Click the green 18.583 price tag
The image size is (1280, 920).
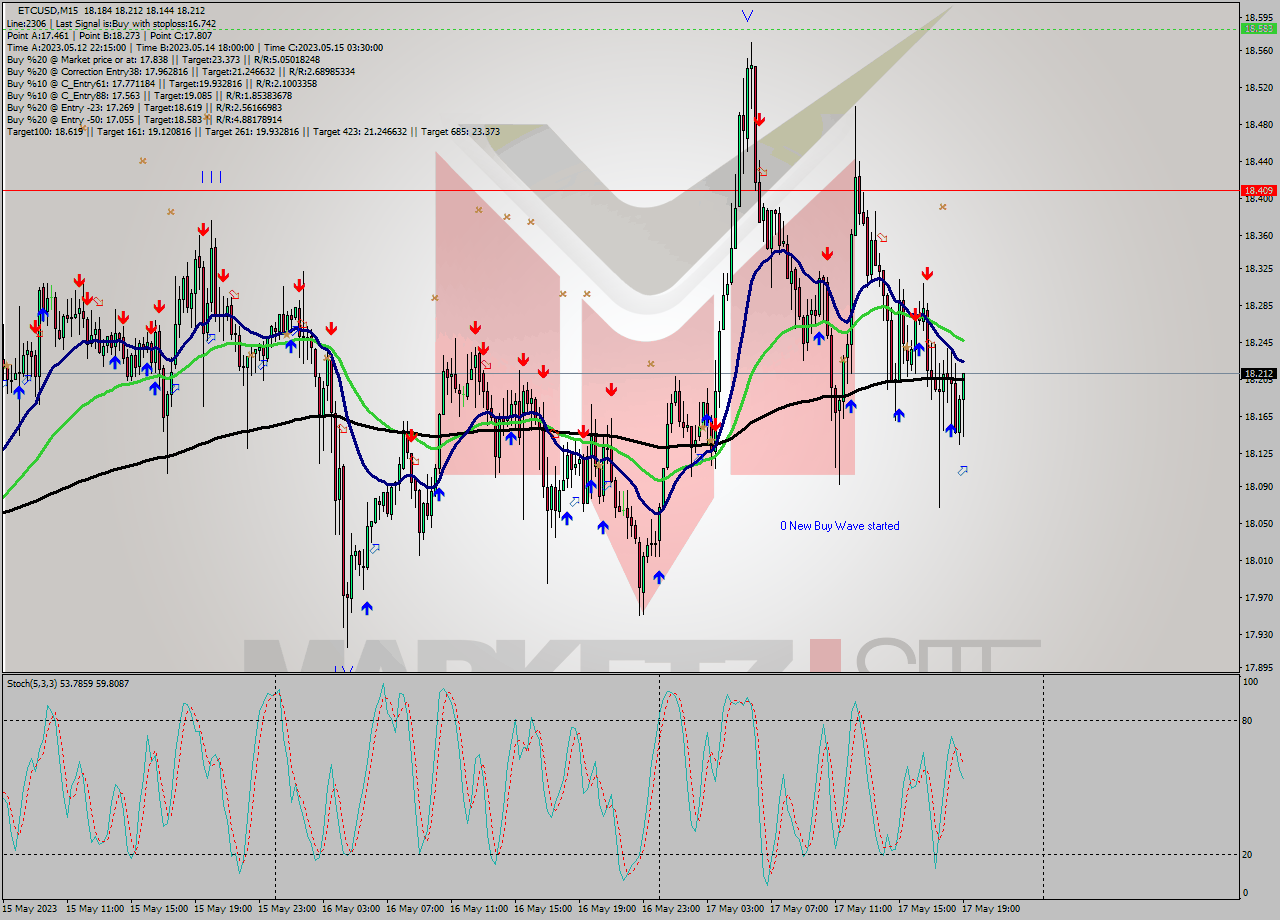[x=1258, y=28]
